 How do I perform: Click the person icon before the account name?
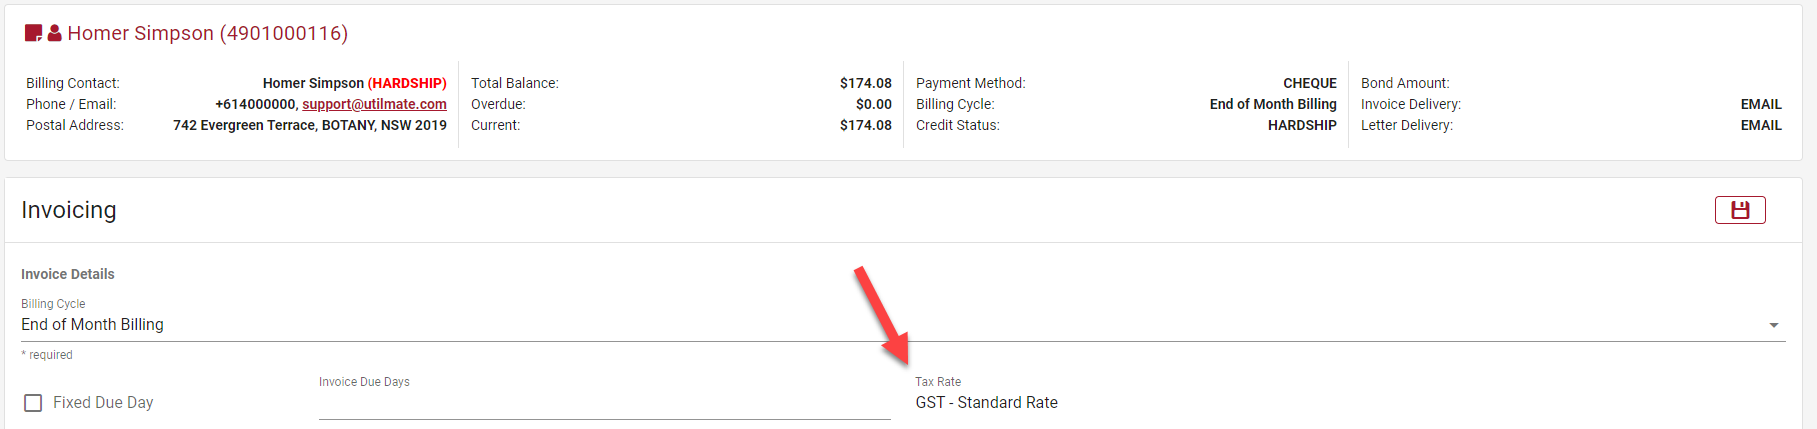click(x=55, y=33)
